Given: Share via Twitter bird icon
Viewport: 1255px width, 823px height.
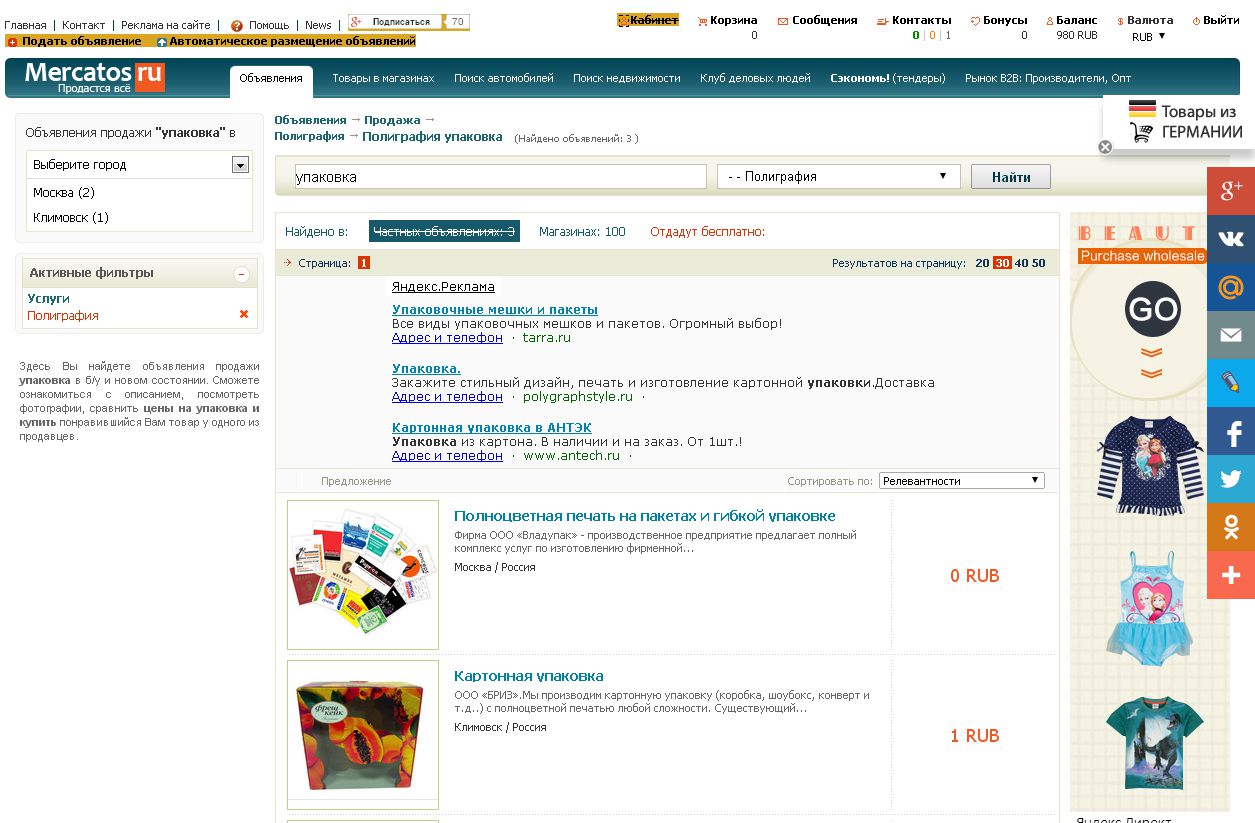Looking at the screenshot, I should 1230,479.
